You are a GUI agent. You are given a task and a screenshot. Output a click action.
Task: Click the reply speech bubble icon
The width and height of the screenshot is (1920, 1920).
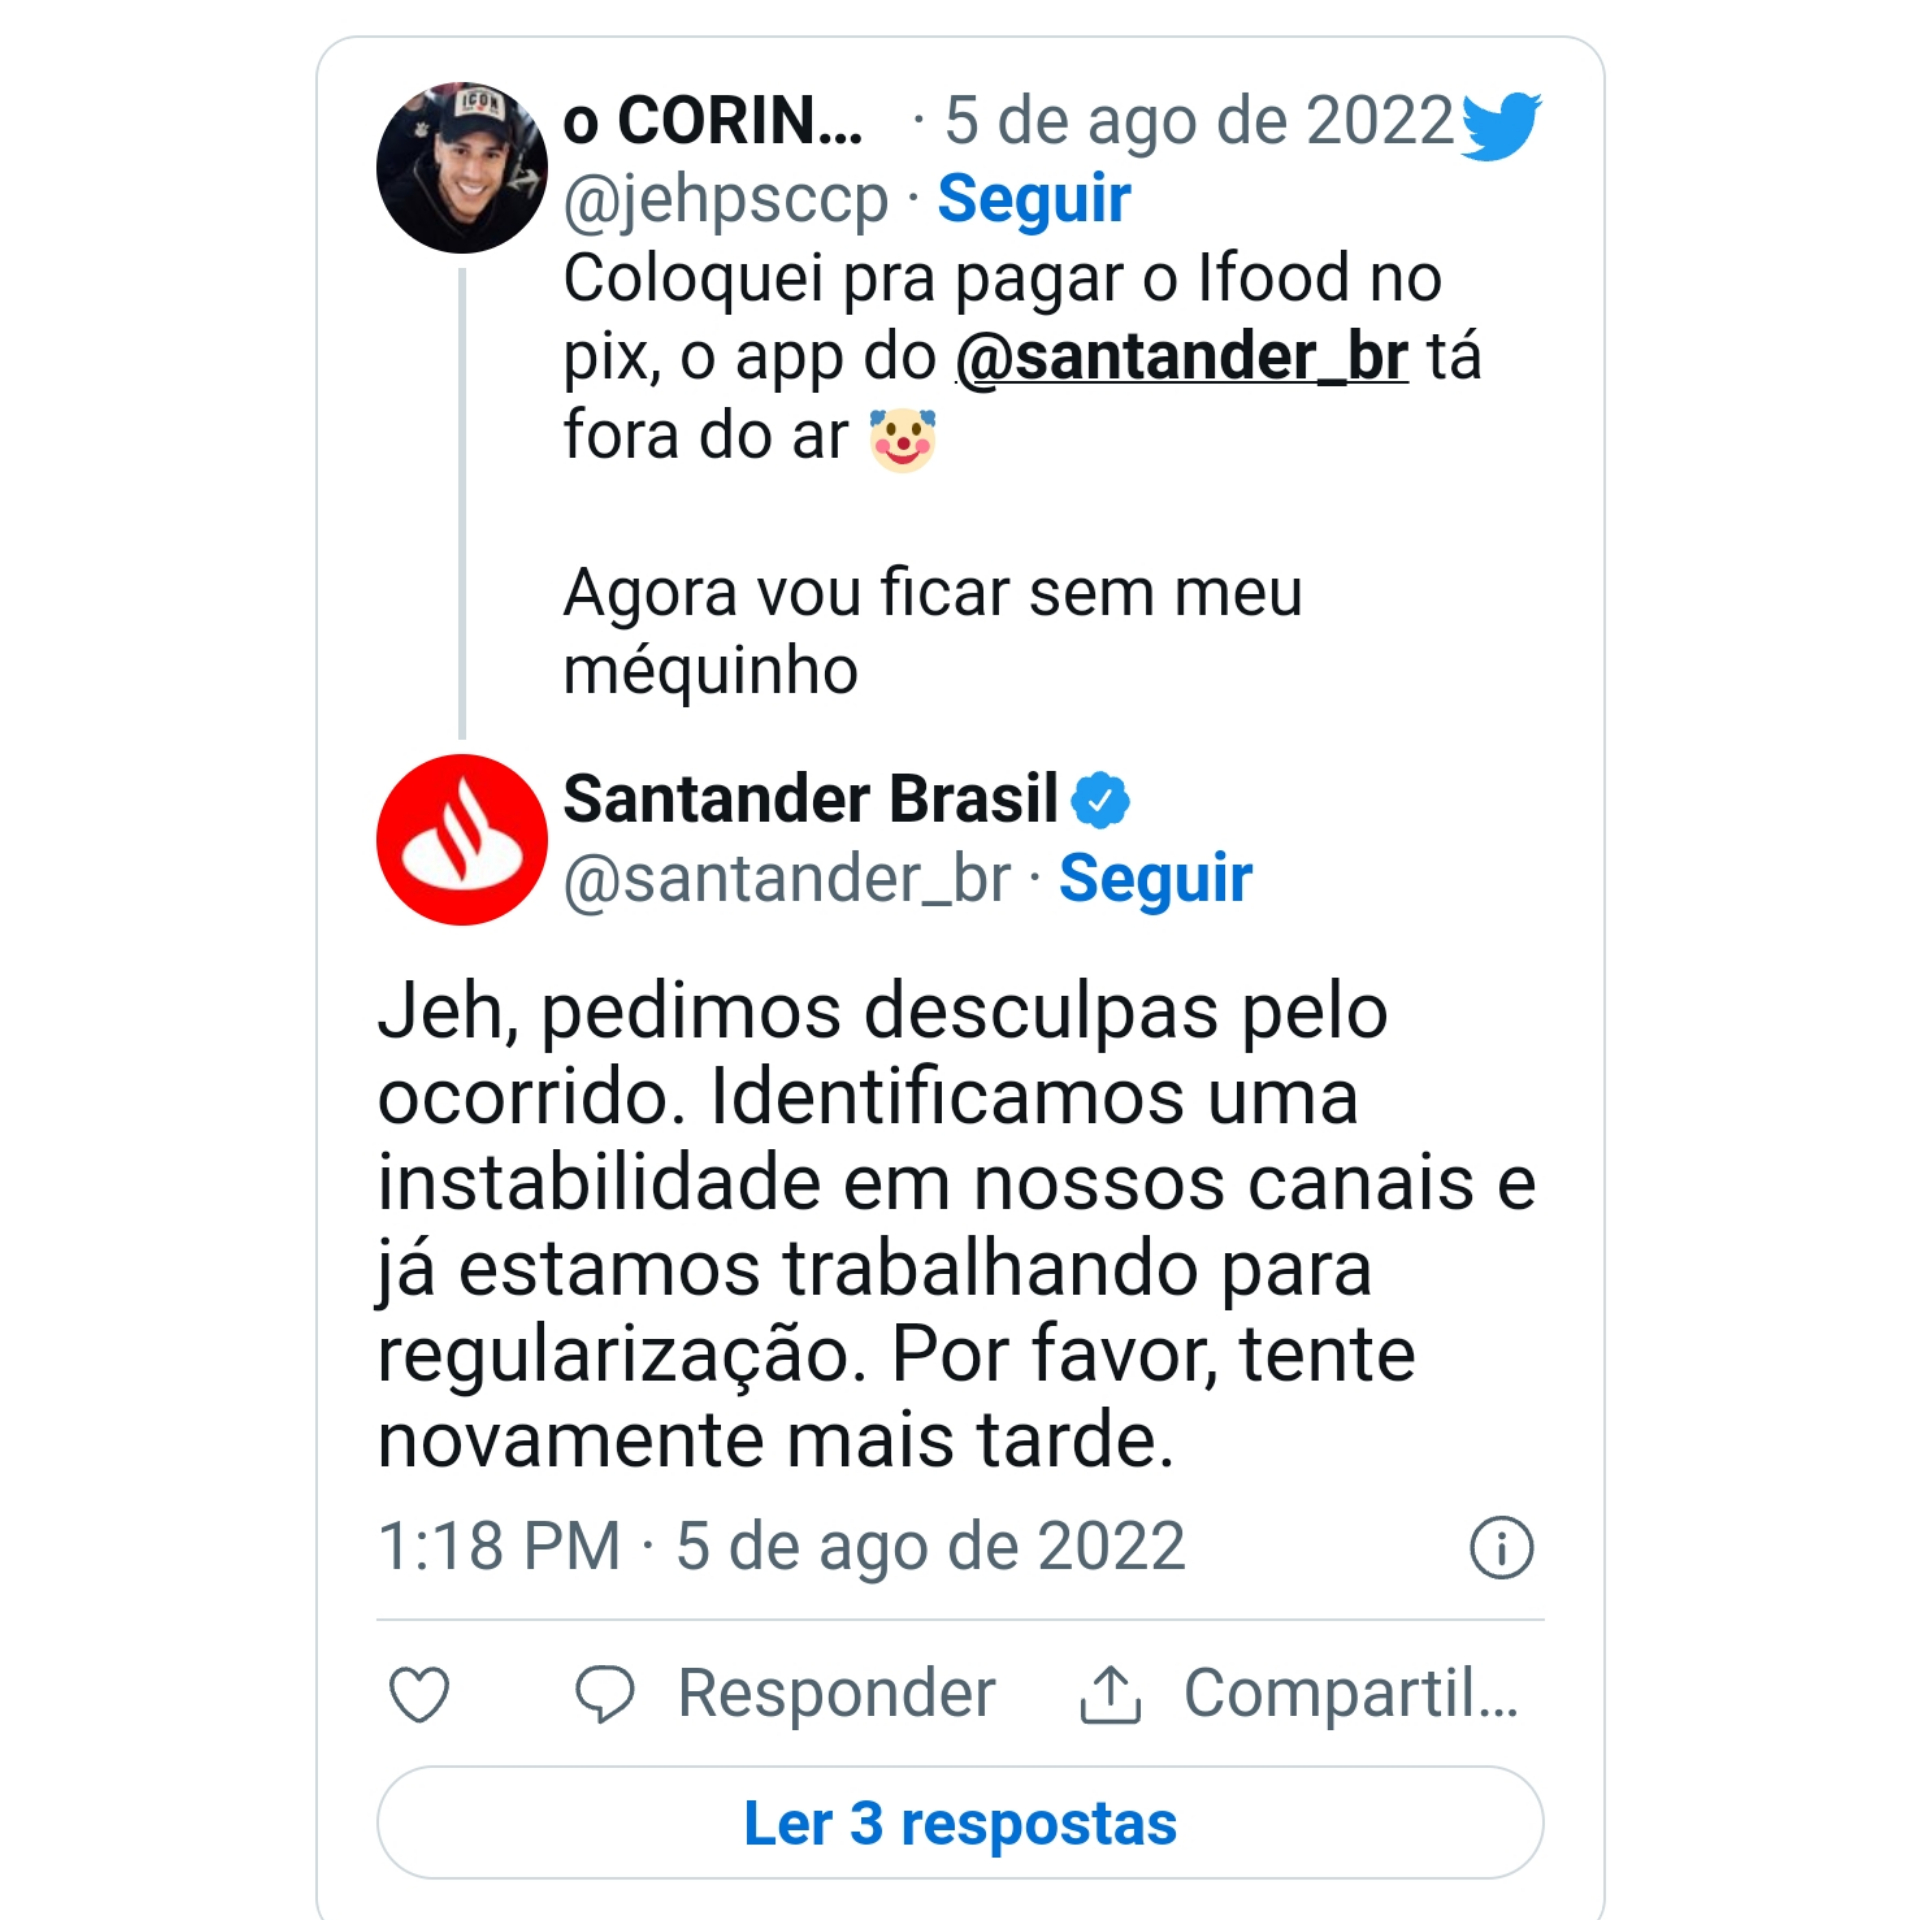(x=604, y=1694)
